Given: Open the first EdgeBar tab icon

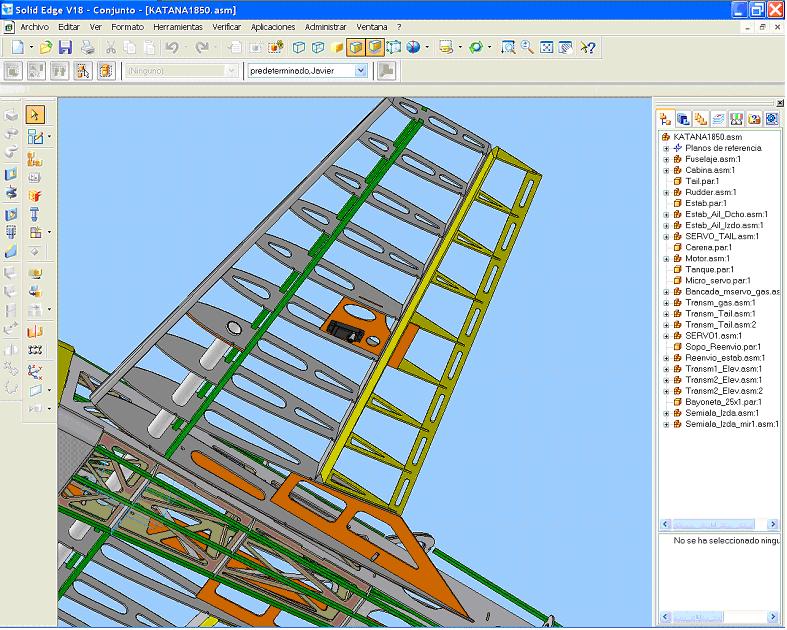Looking at the screenshot, I should pyautogui.click(x=667, y=119).
